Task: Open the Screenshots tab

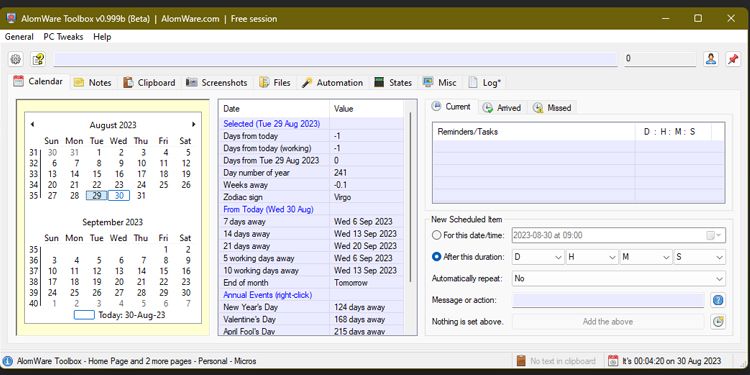Action: pos(217,82)
